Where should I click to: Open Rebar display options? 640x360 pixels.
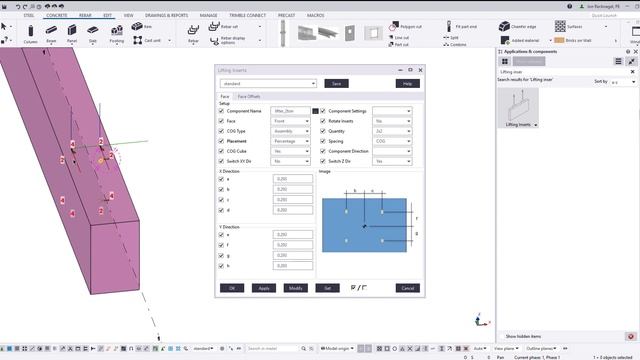click(228, 40)
